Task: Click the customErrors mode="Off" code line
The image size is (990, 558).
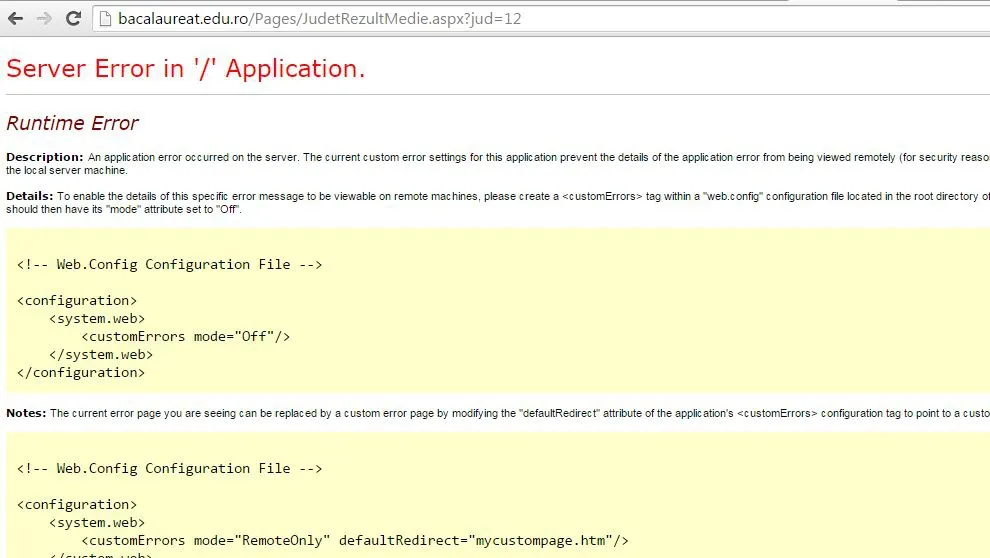Action: (186, 336)
